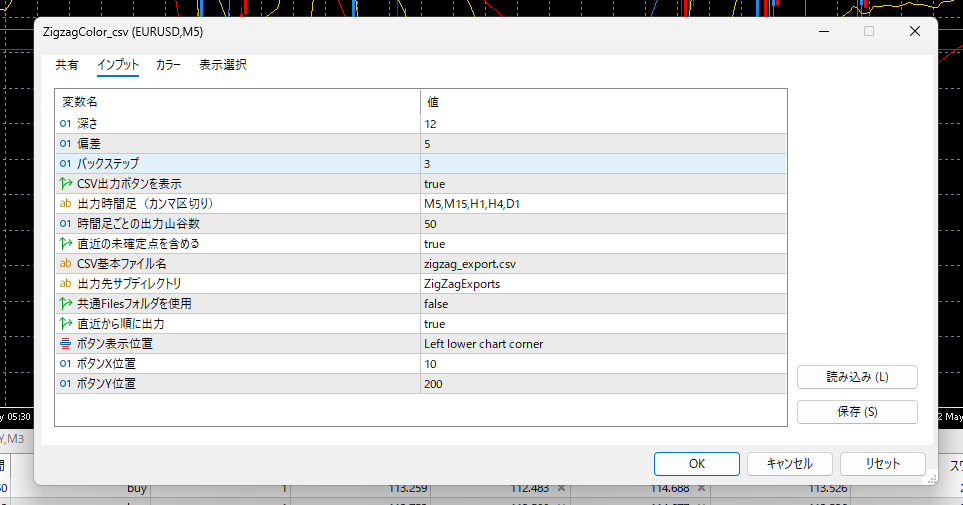The width and height of the screenshot is (963, 505).
Task: Click the integer icon beside 時間足ごとの出力山谷数
Action: click(66, 224)
